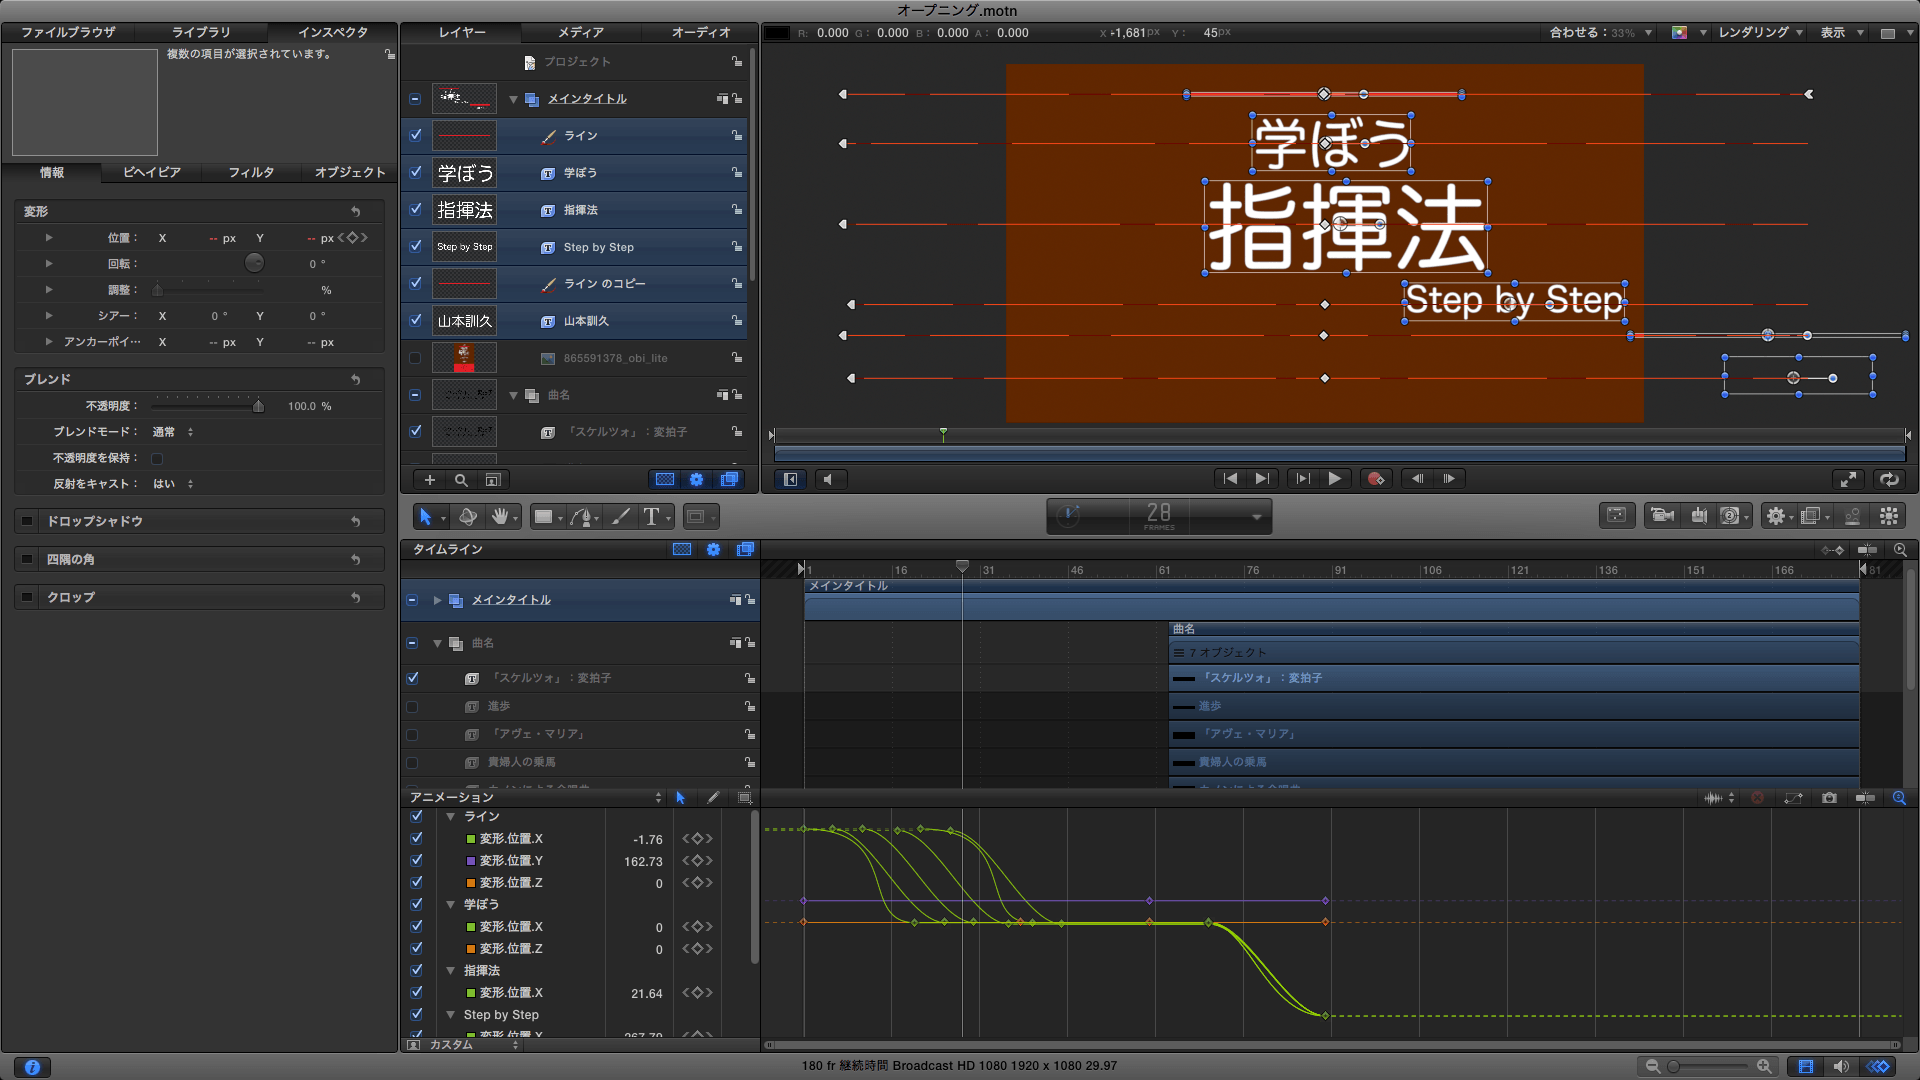The image size is (1920, 1080).
Task: Toggle 不透明度を保持 checkbox
Action: [157, 458]
